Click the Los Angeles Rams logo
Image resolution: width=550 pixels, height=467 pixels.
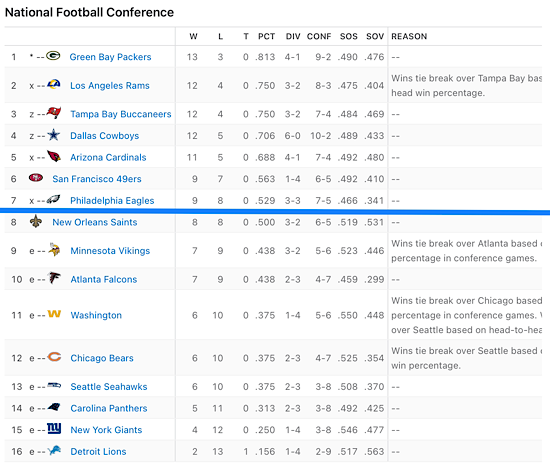54,84
